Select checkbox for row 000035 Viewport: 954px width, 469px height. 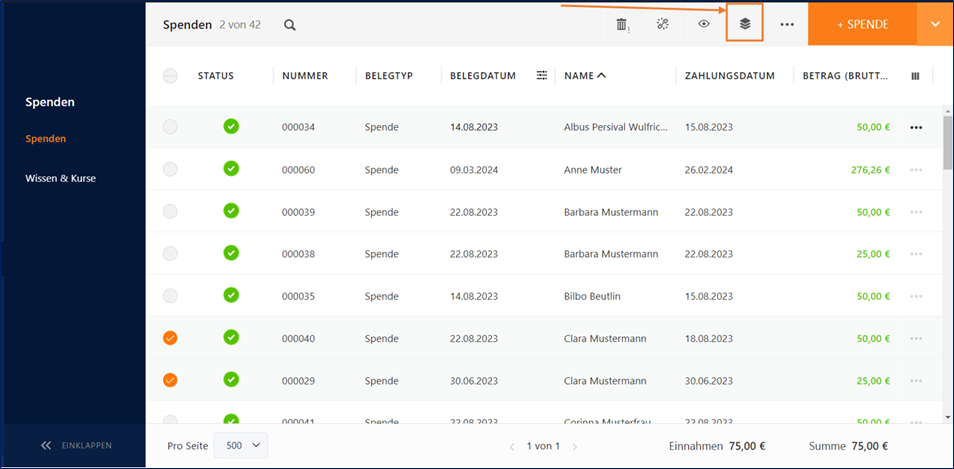[170, 296]
